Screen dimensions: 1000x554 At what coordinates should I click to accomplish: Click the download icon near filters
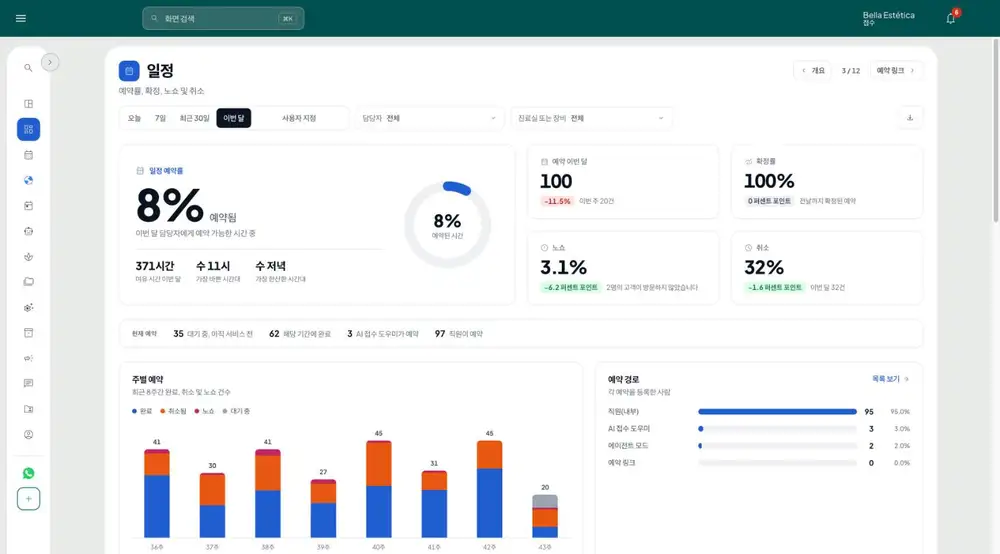click(x=910, y=118)
